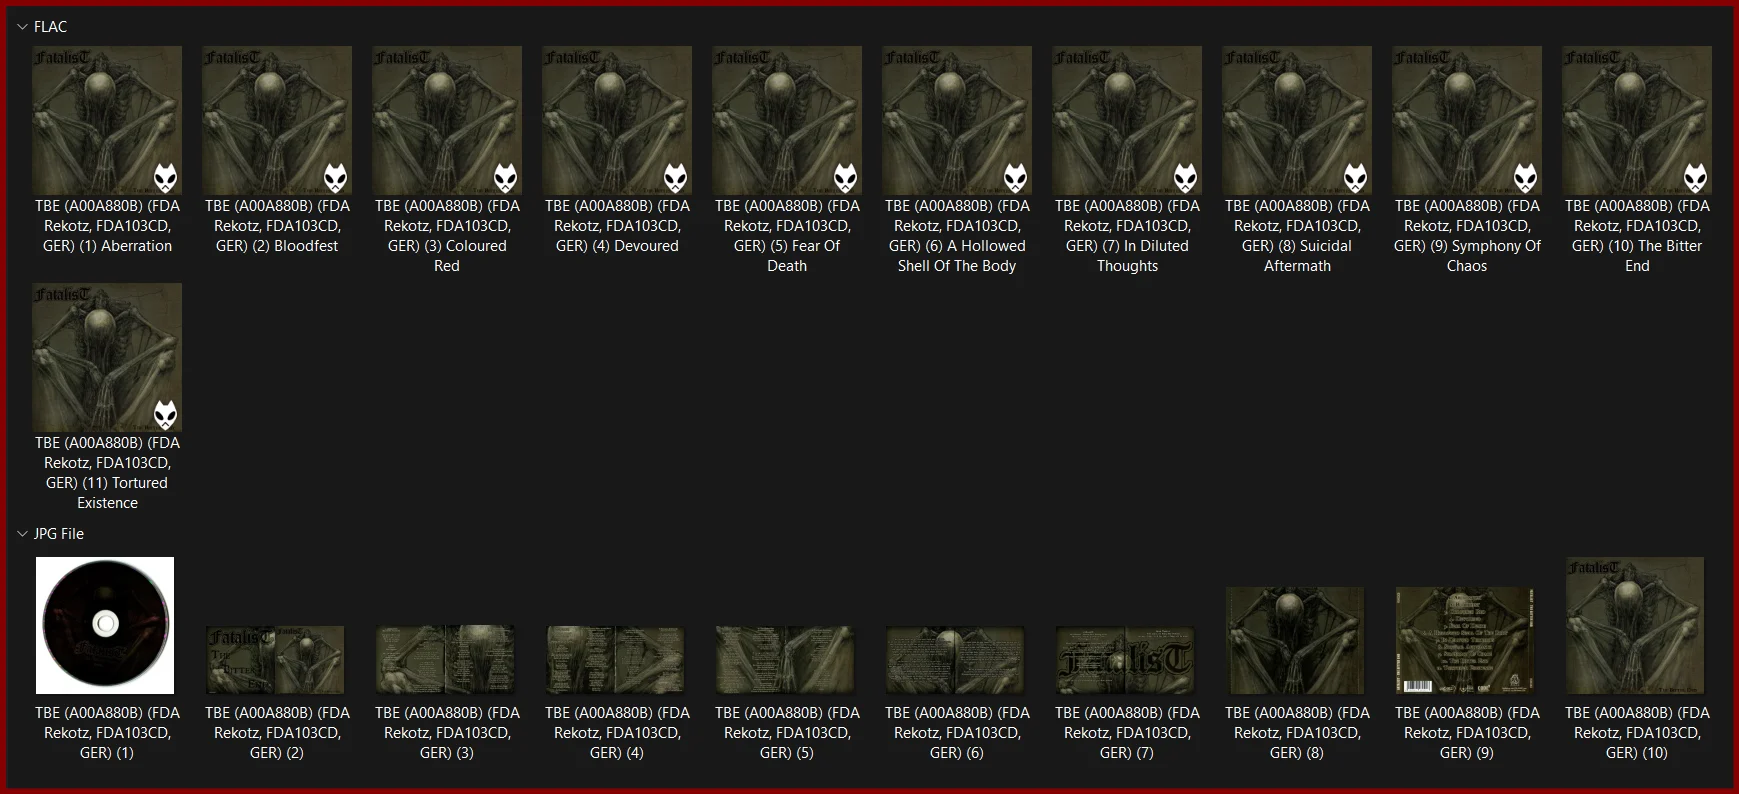Click file name ending '(2) Bloodfest'
The height and width of the screenshot is (794, 1739).
click(x=277, y=226)
